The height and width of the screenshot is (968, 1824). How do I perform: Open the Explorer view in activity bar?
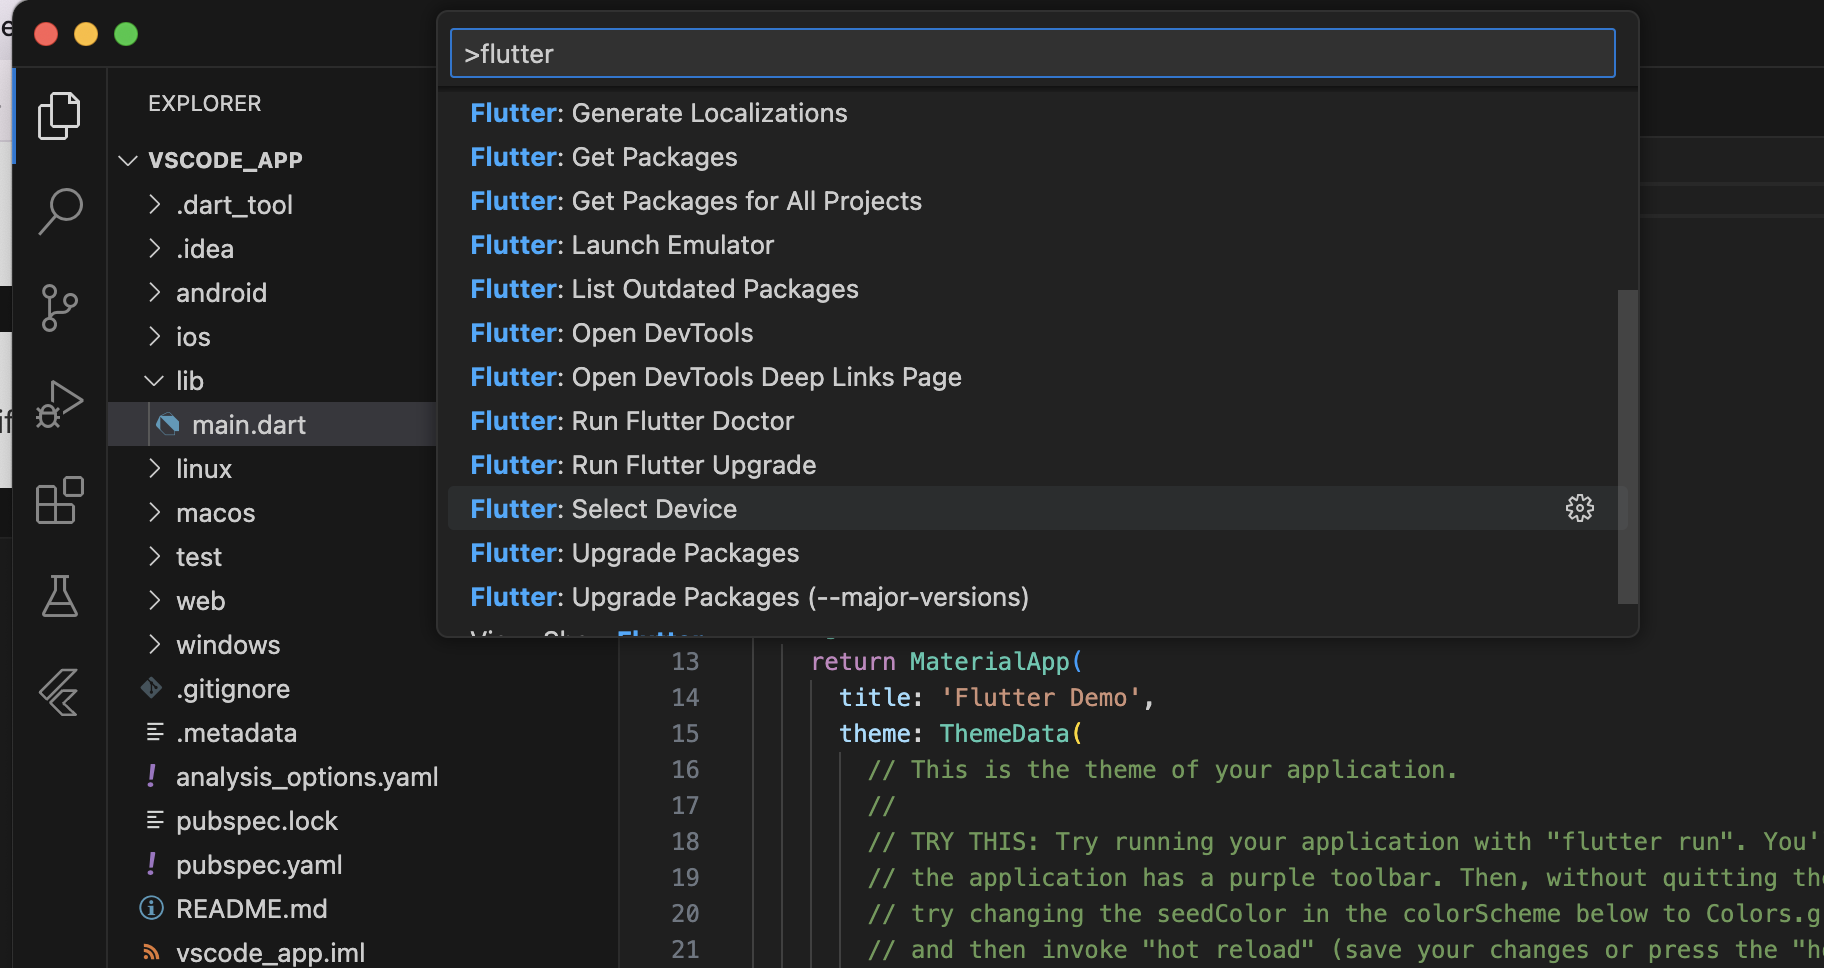[x=59, y=115]
